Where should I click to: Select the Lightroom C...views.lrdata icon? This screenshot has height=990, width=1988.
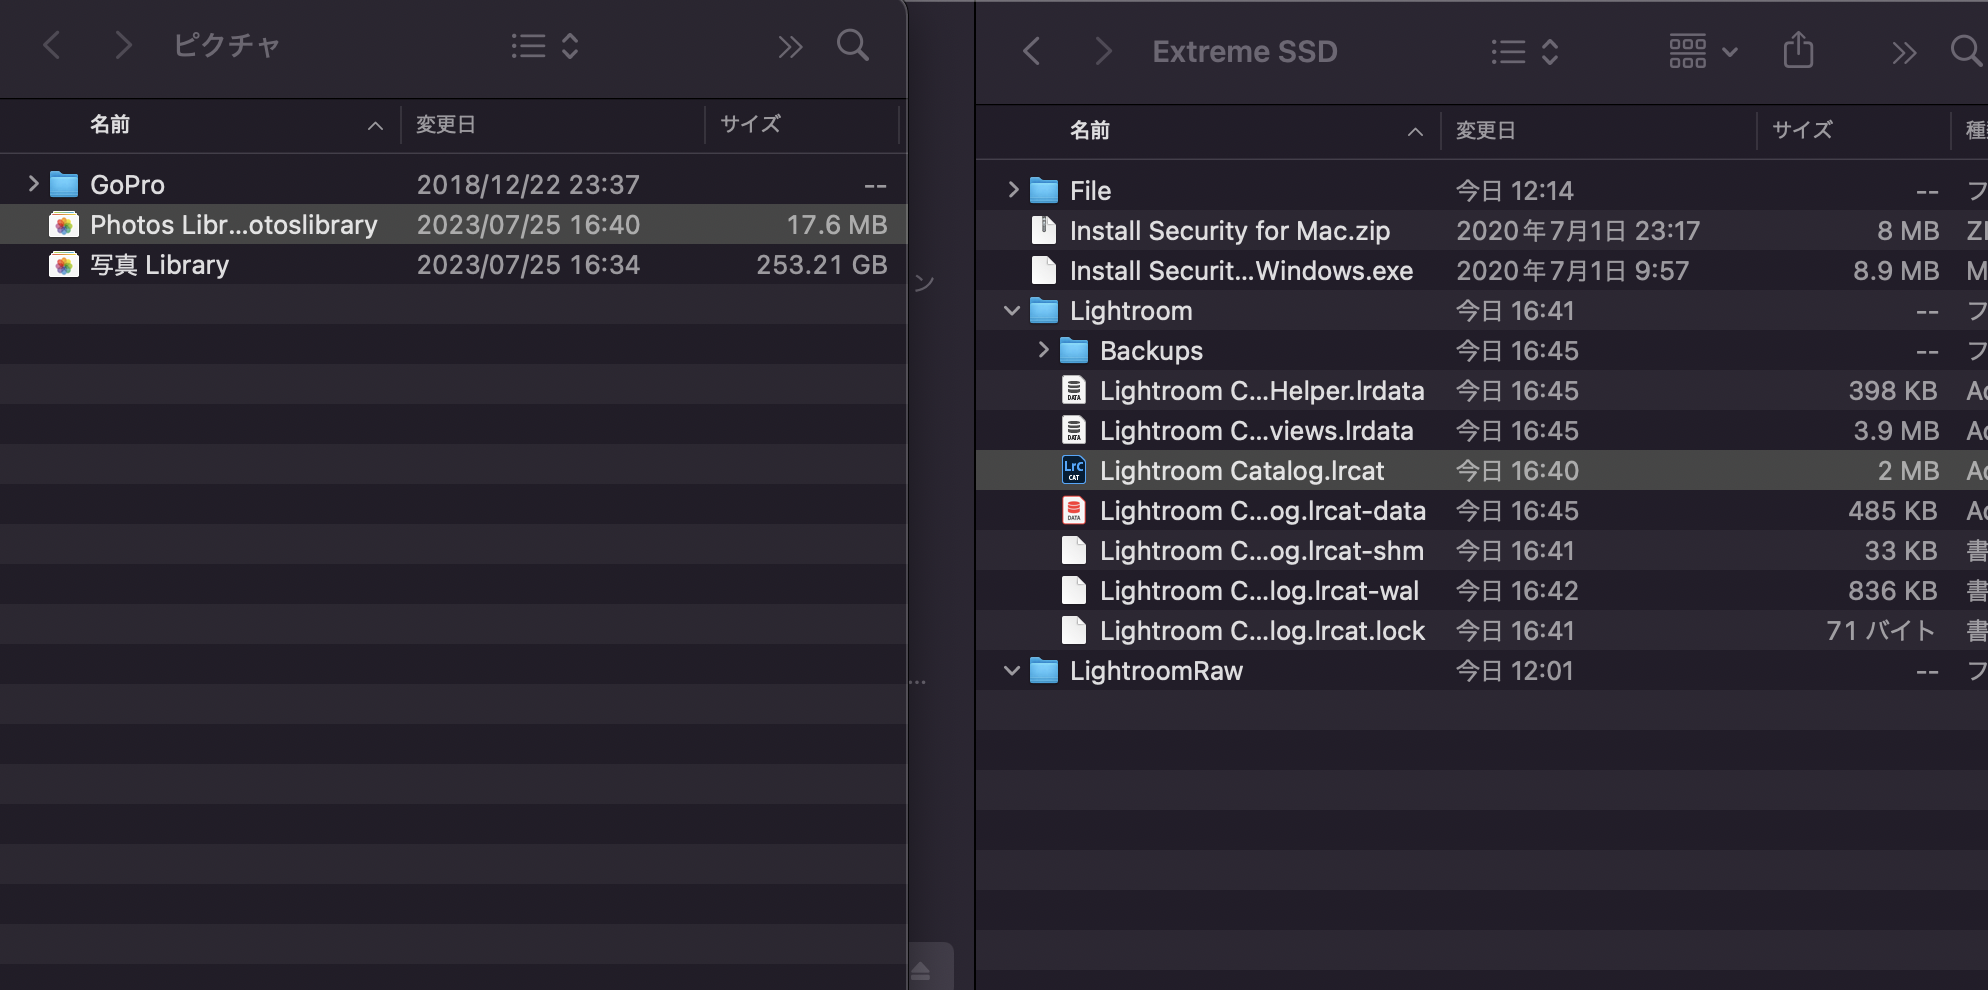1074,431
